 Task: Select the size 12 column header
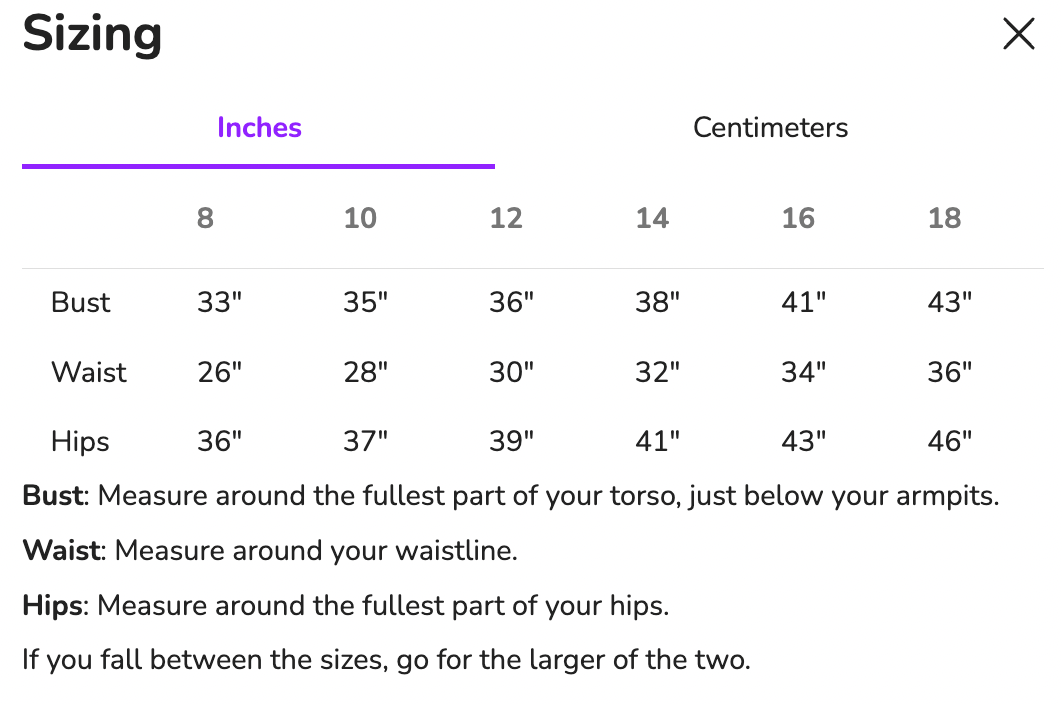pos(506,218)
